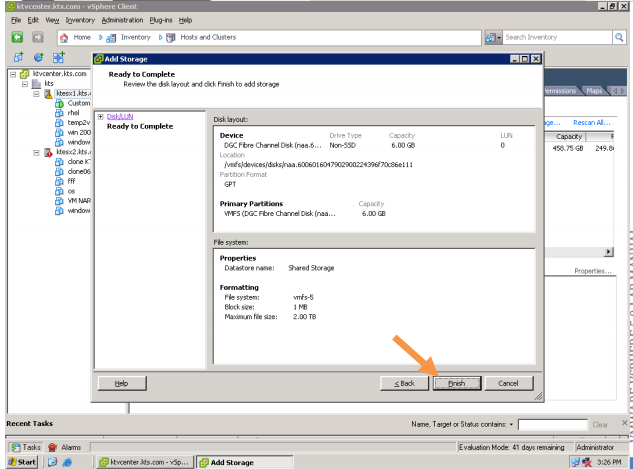Open the View menu
The width and height of the screenshot is (633, 469).
52,20
